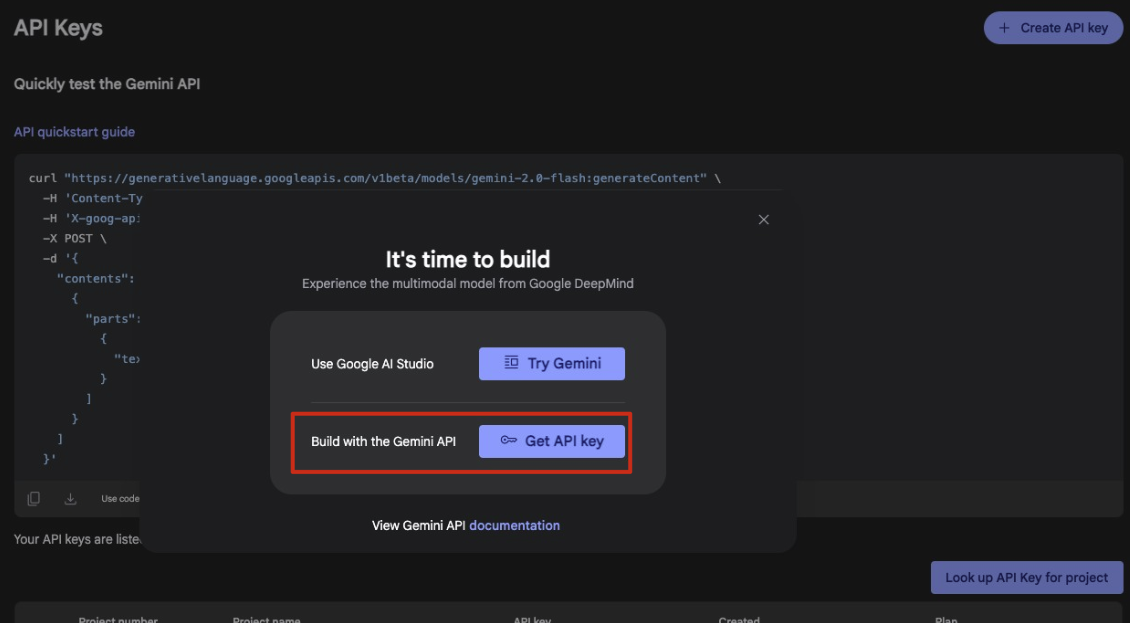
Task: Click 'Use Google AI Studio' label
Action: [372, 364]
